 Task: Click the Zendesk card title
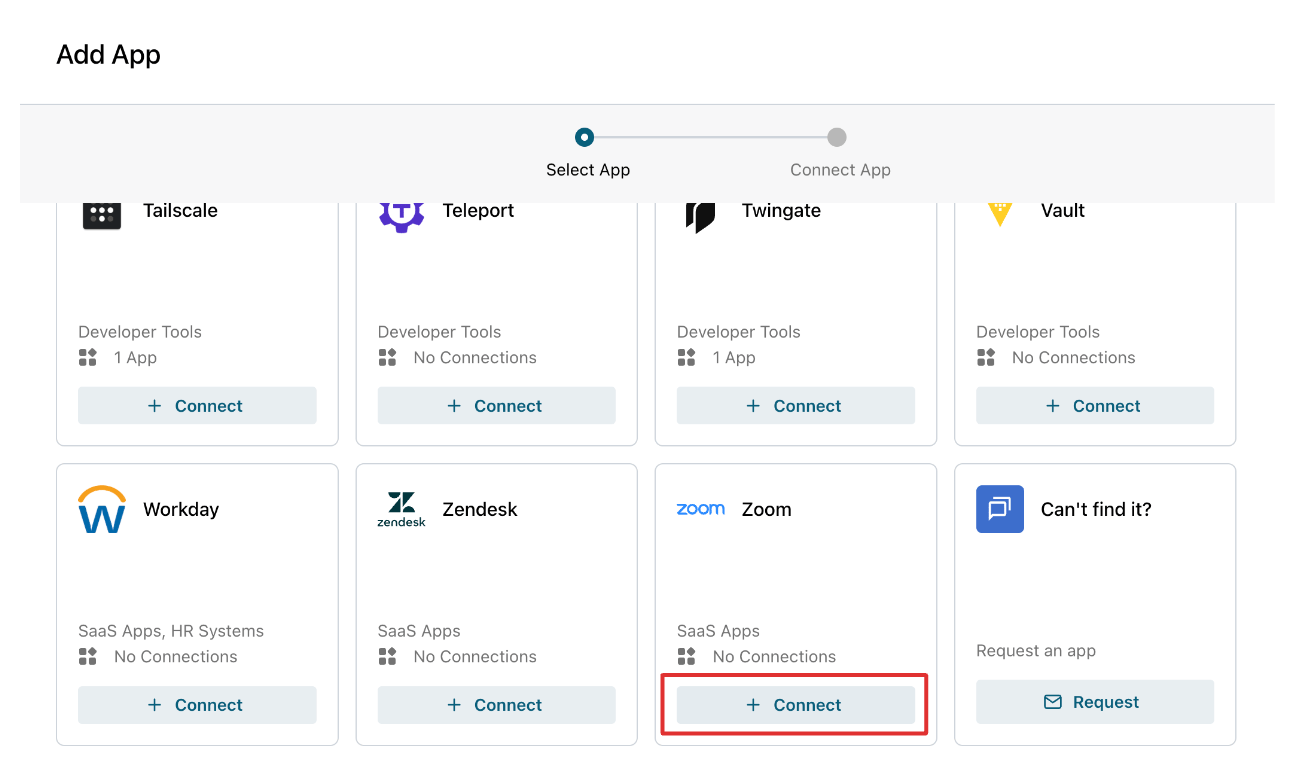click(480, 510)
